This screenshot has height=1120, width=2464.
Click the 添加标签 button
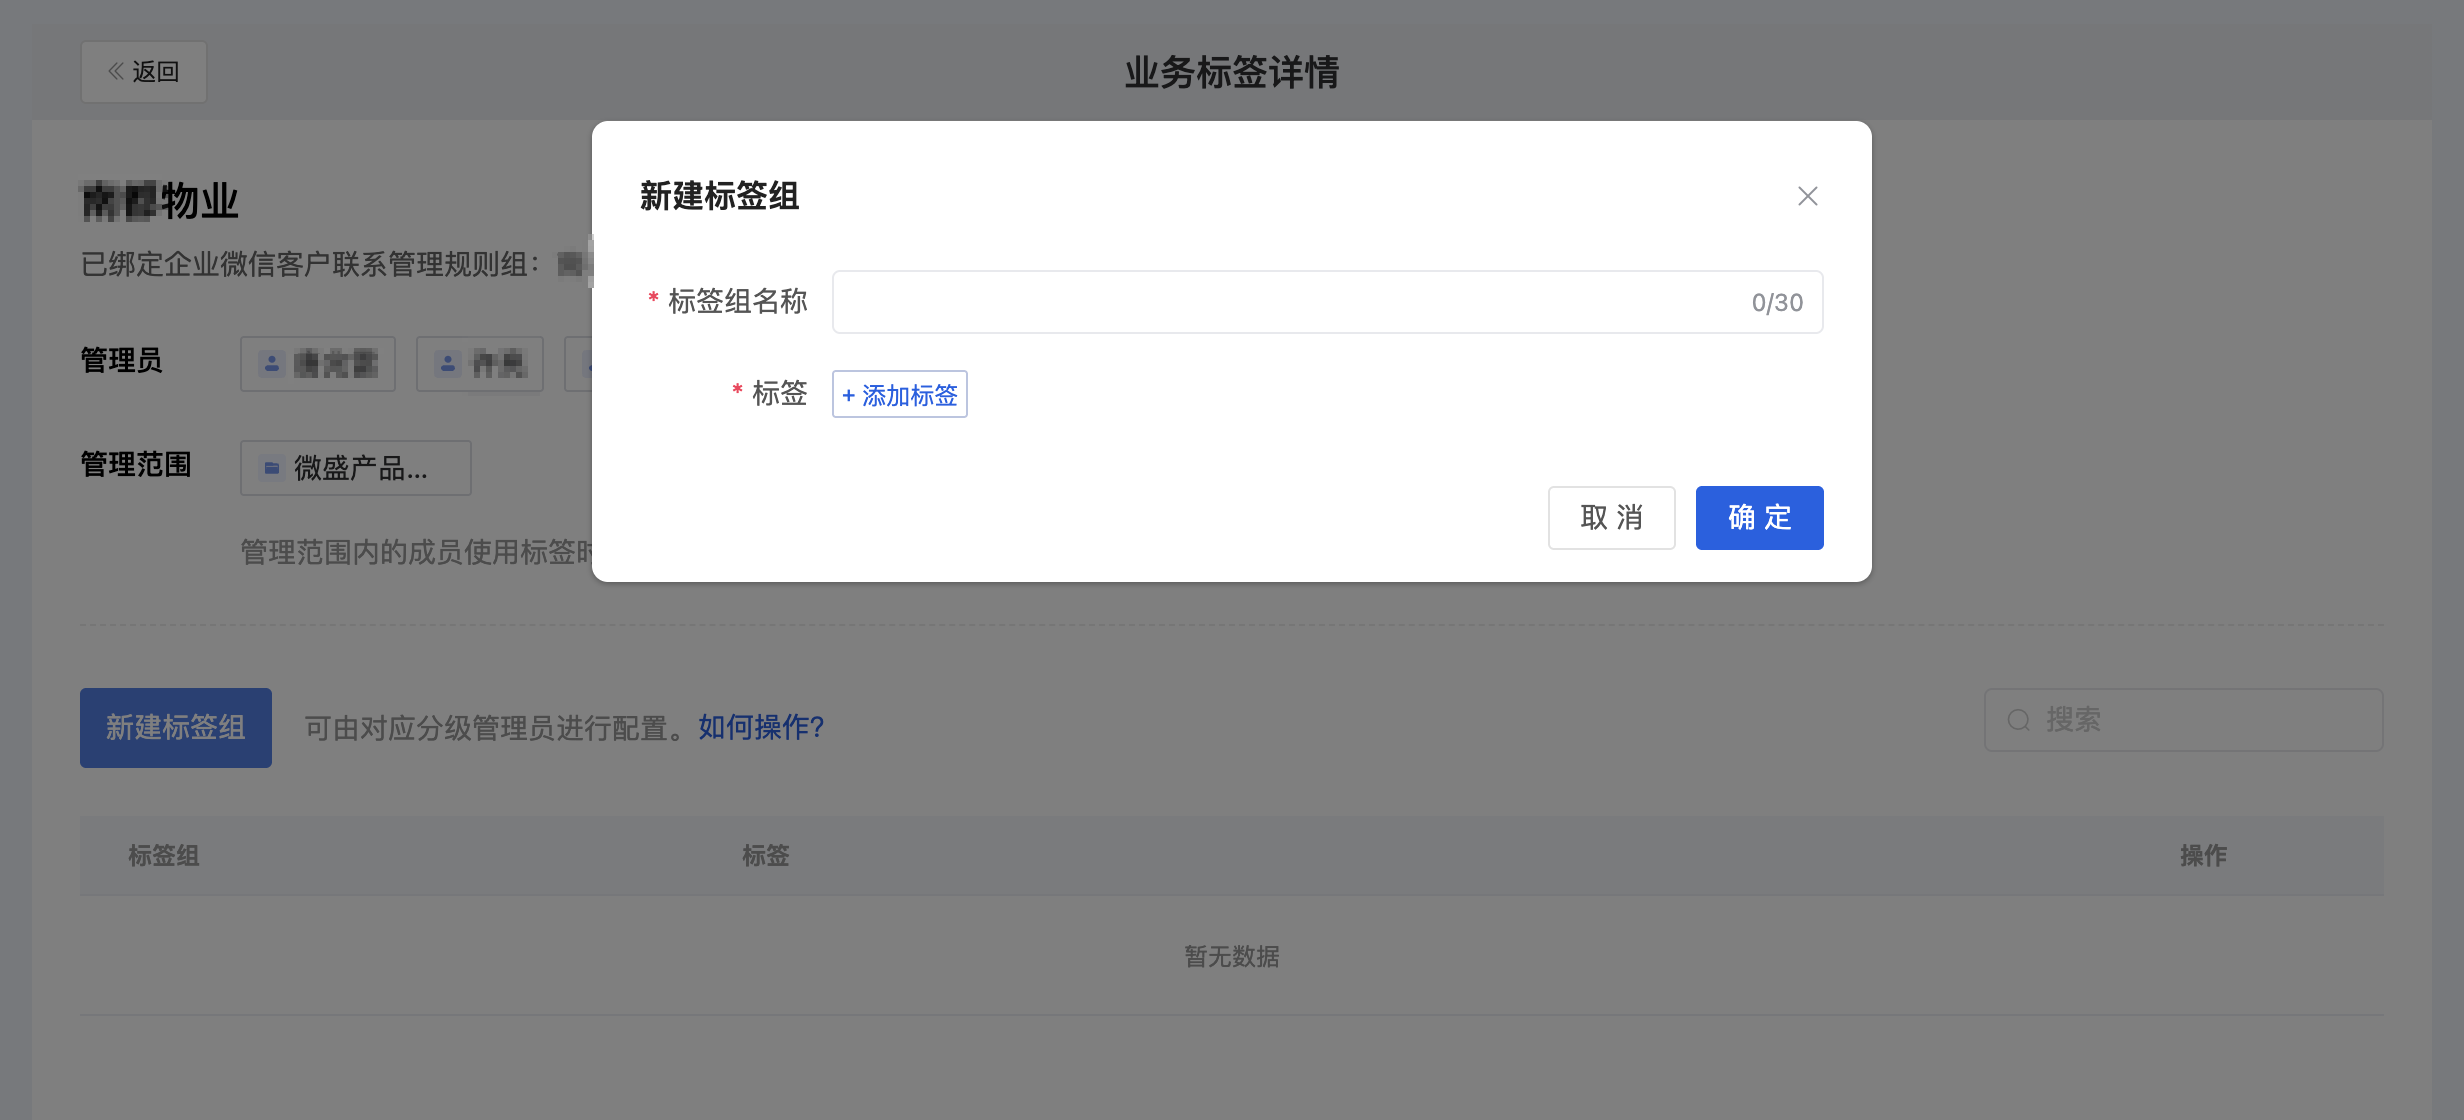pyautogui.click(x=899, y=394)
